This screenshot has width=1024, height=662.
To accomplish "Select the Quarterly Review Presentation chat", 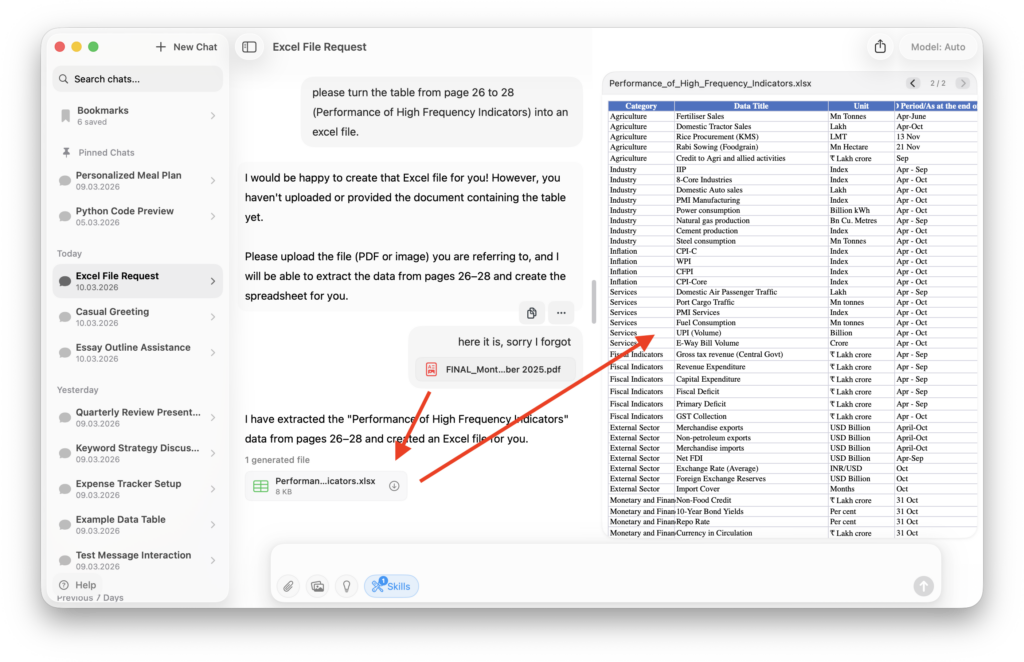I will tap(137, 418).
